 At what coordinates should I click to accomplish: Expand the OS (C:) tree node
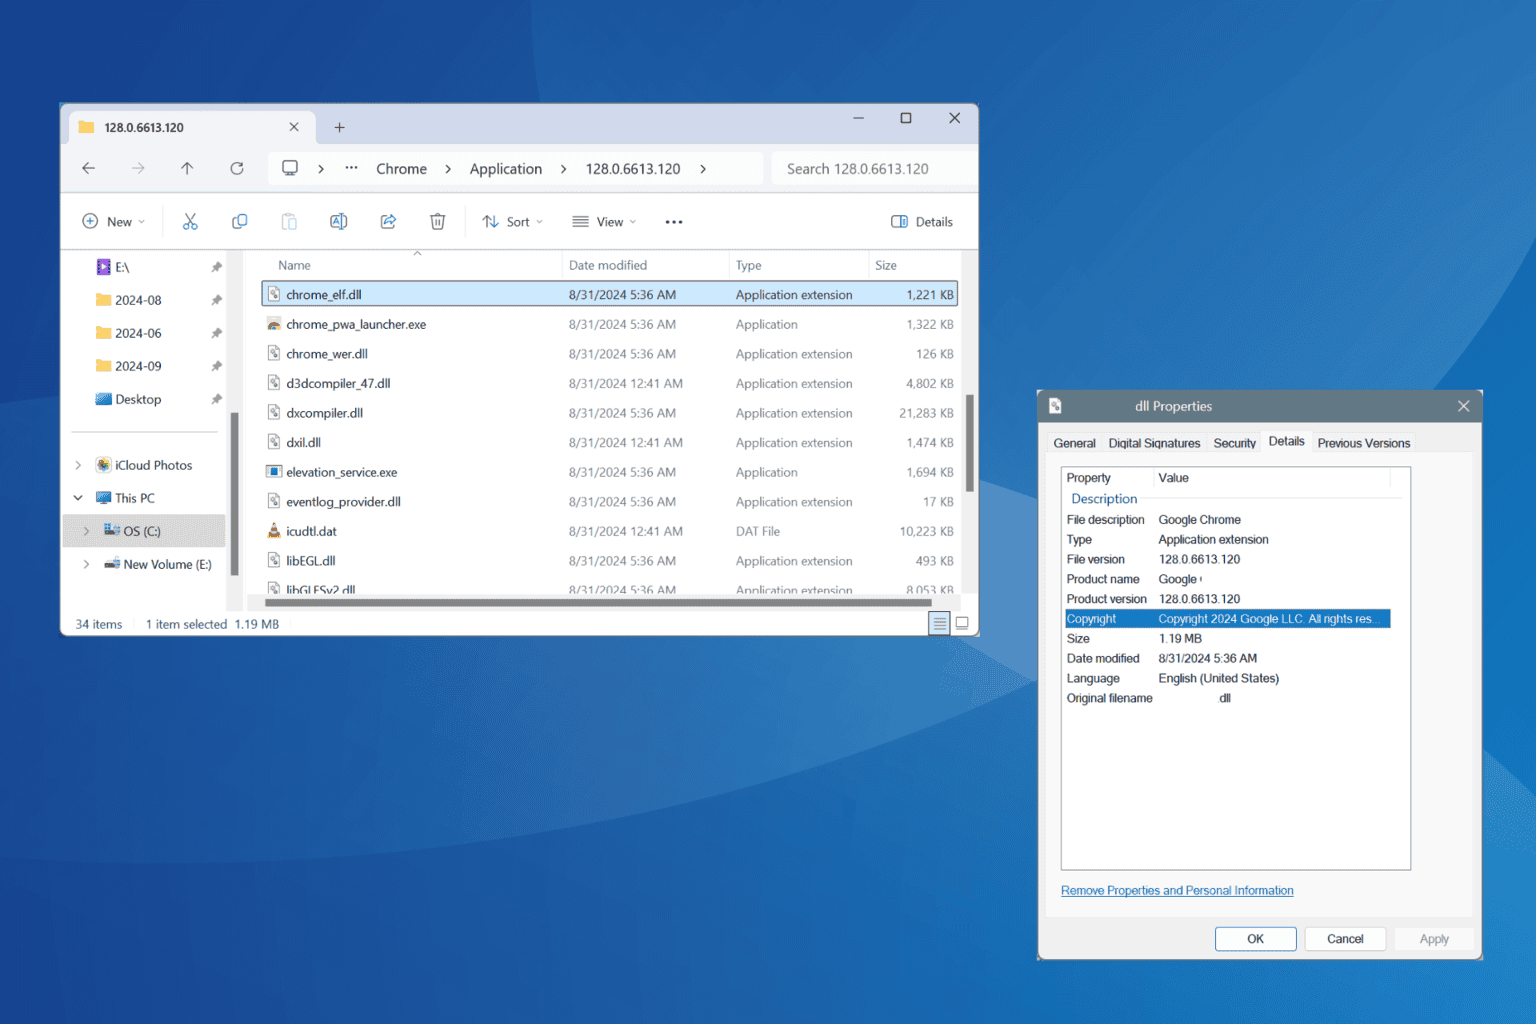point(86,531)
